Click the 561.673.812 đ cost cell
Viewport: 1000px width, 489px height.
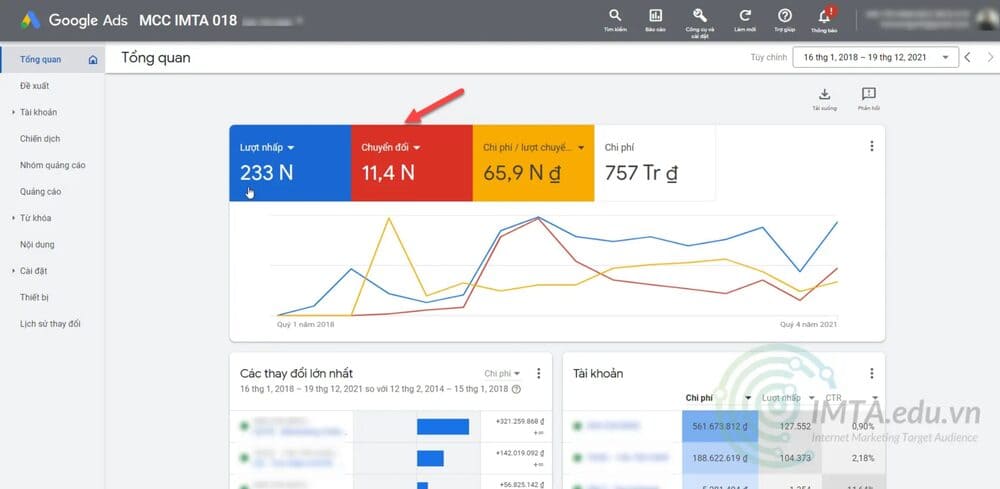tap(721, 427)
